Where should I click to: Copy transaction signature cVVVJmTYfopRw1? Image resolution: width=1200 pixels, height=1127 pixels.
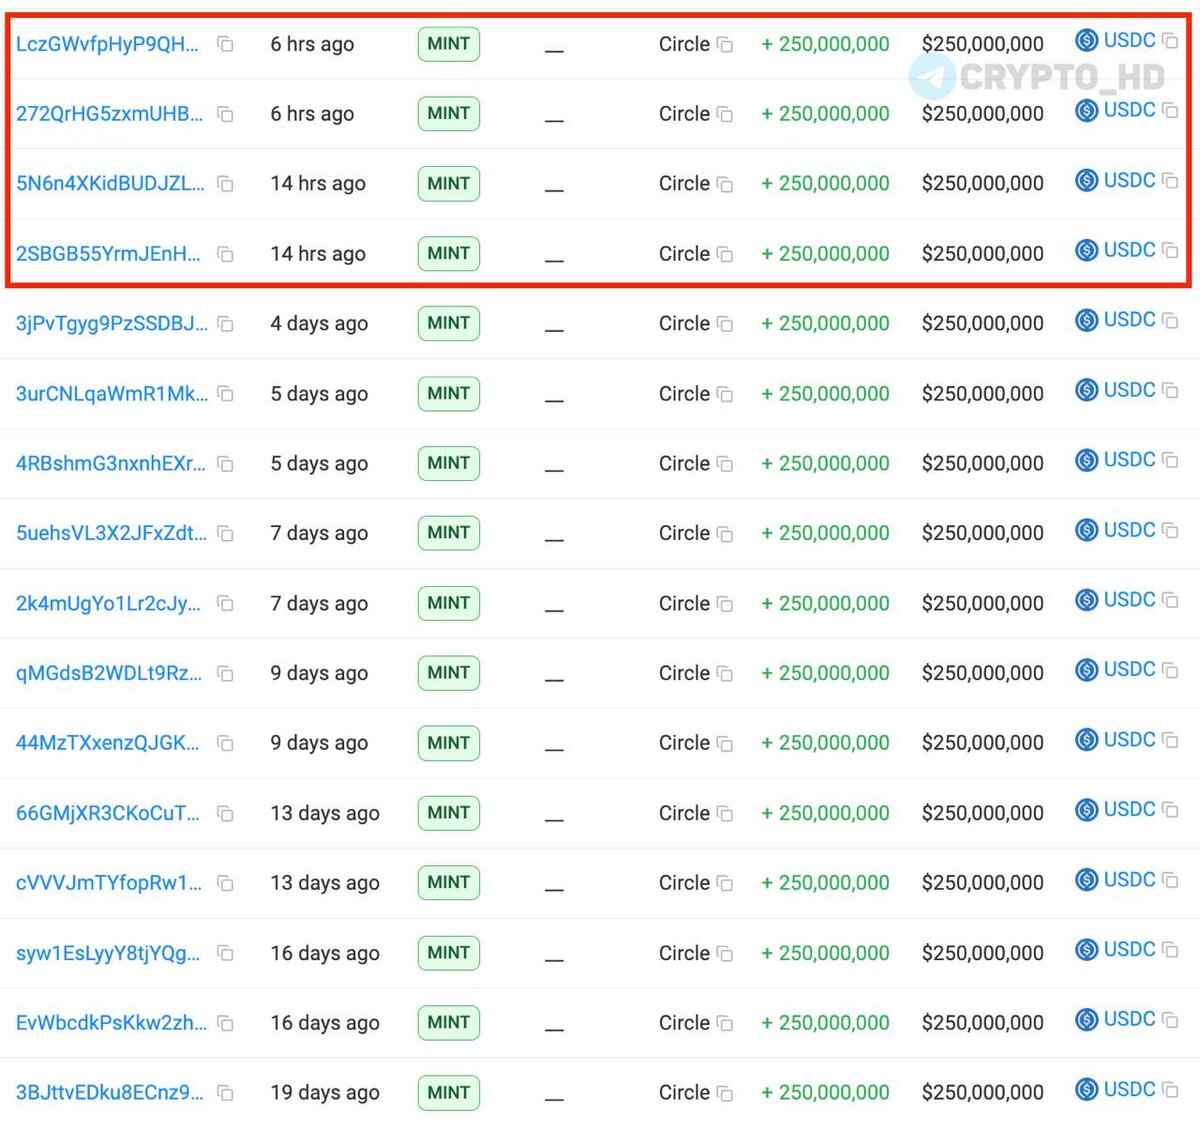[225, 883]
